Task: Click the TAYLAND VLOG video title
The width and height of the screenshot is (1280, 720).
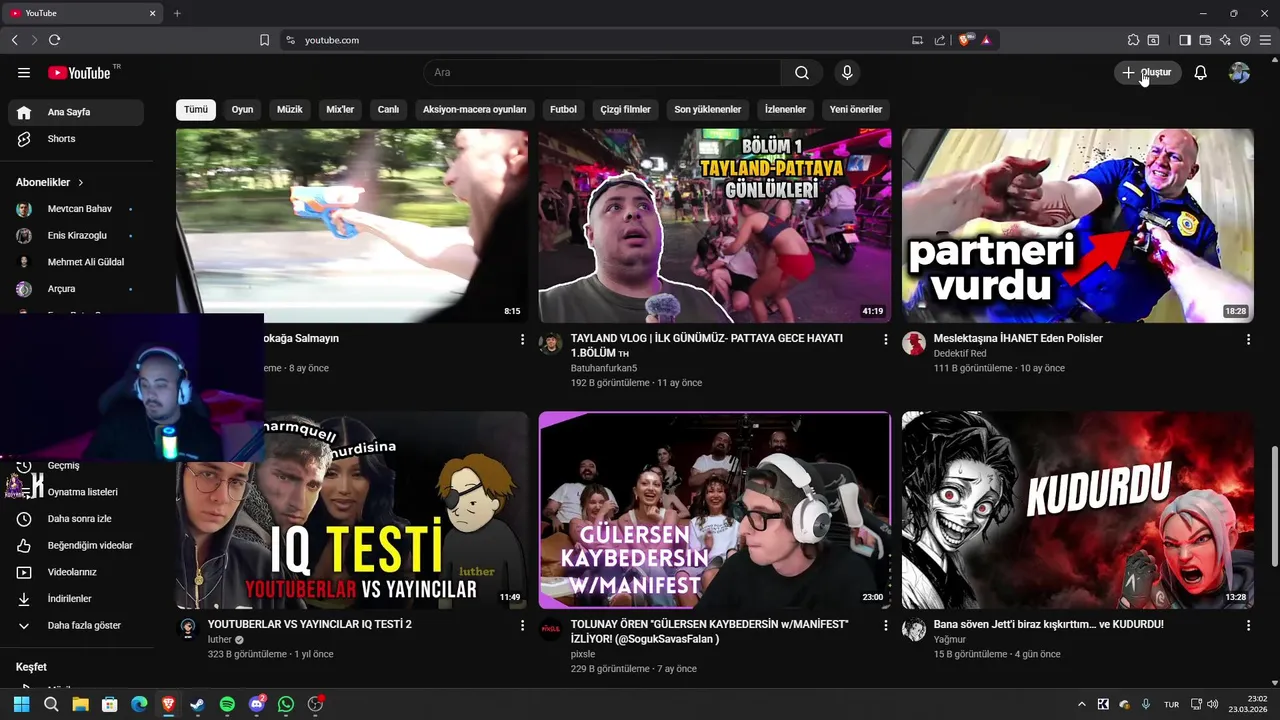Action: [x=707, y=346]
